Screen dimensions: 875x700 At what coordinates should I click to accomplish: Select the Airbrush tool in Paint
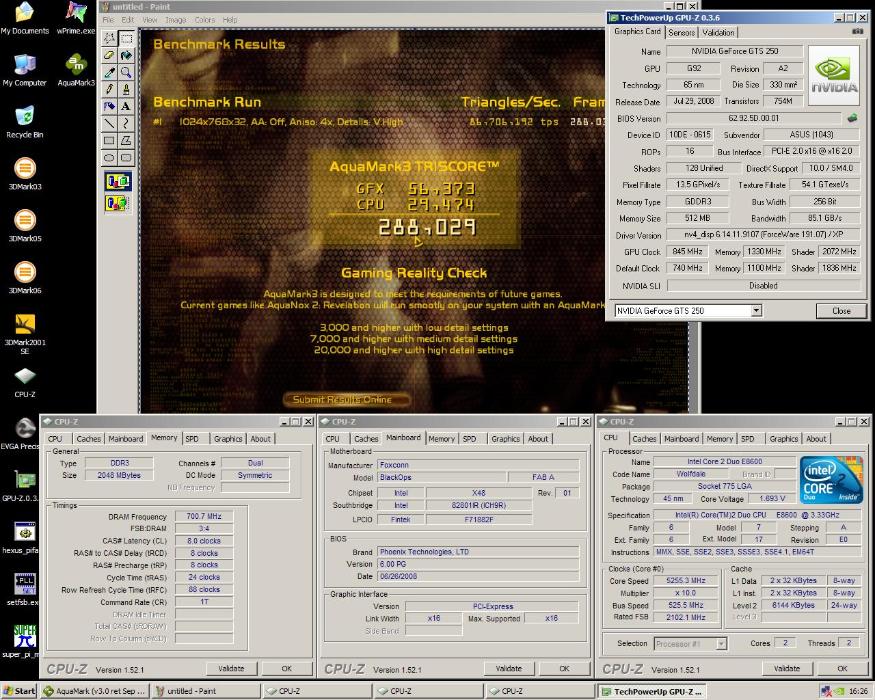tap(109, 106)
